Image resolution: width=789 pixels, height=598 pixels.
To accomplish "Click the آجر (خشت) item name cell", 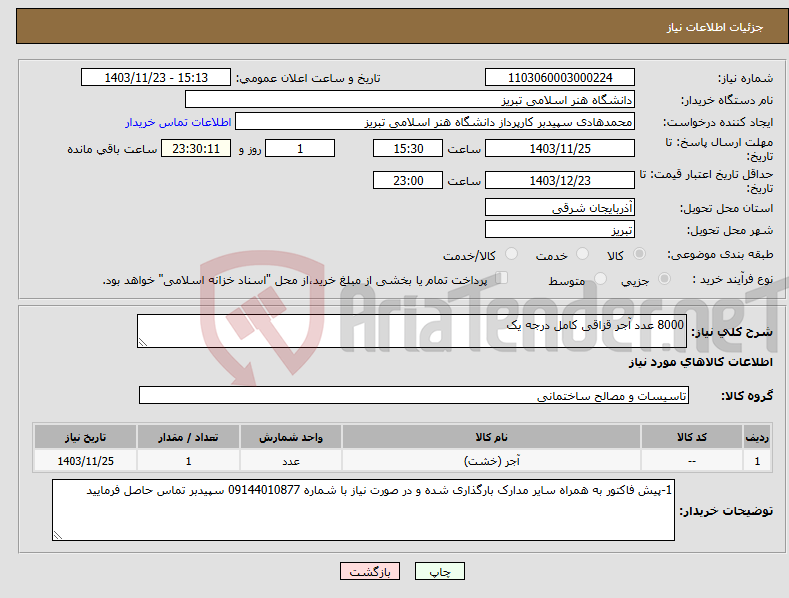I will (491, 461).
